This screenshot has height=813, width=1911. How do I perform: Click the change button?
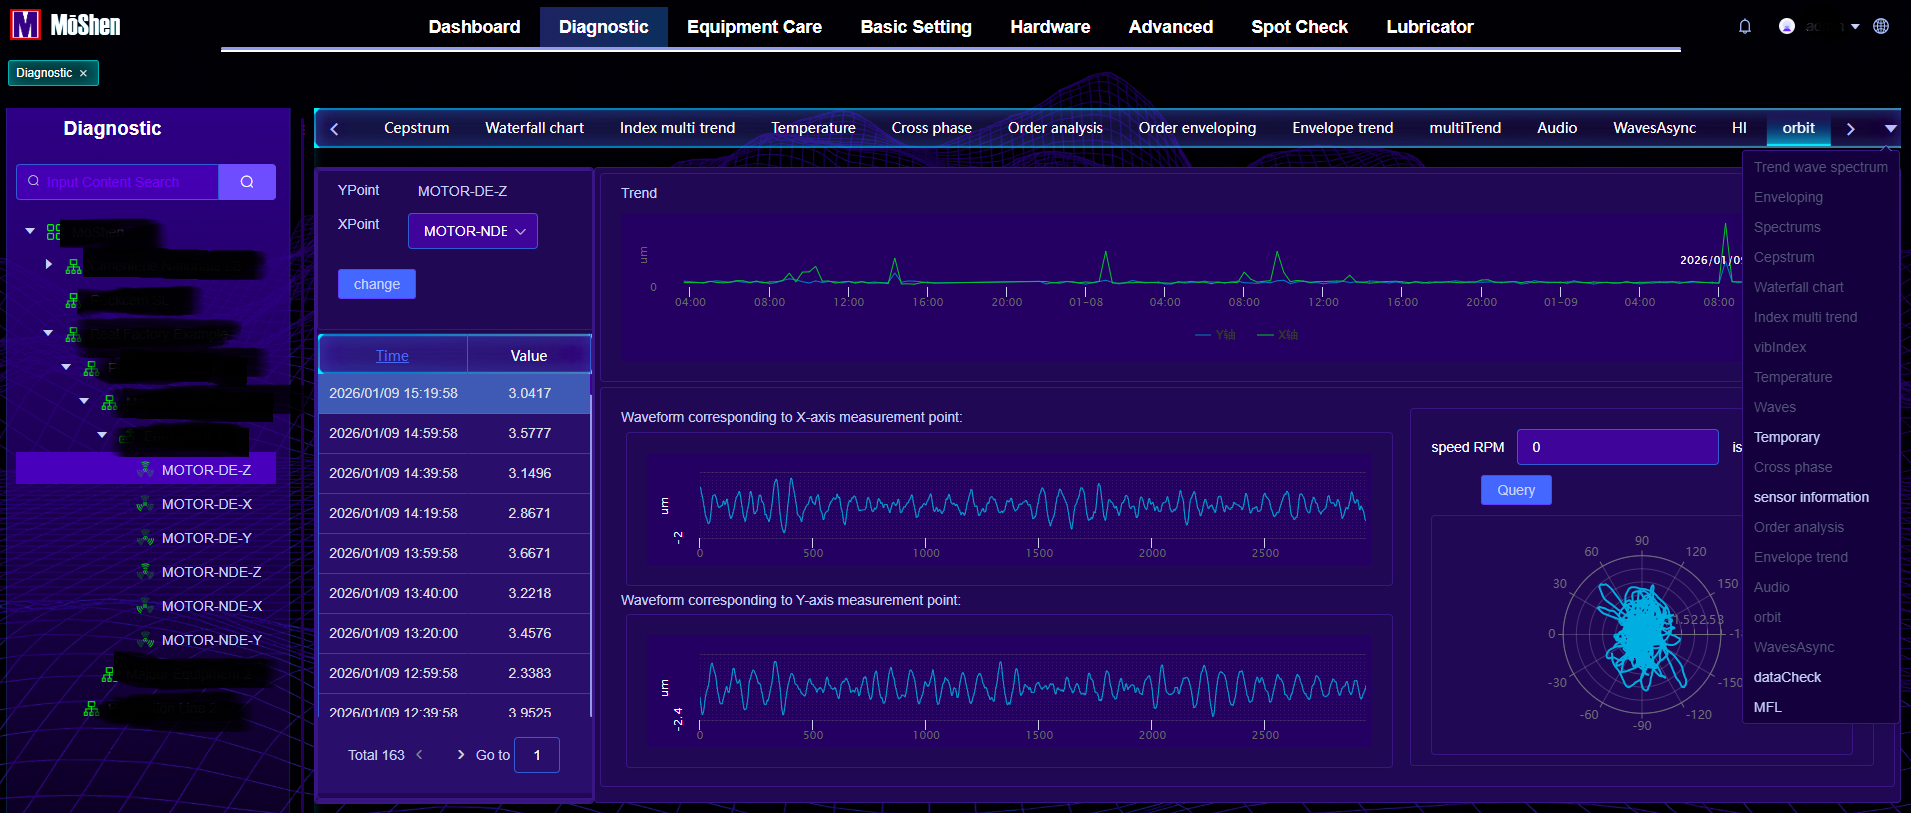click(377, 284)
